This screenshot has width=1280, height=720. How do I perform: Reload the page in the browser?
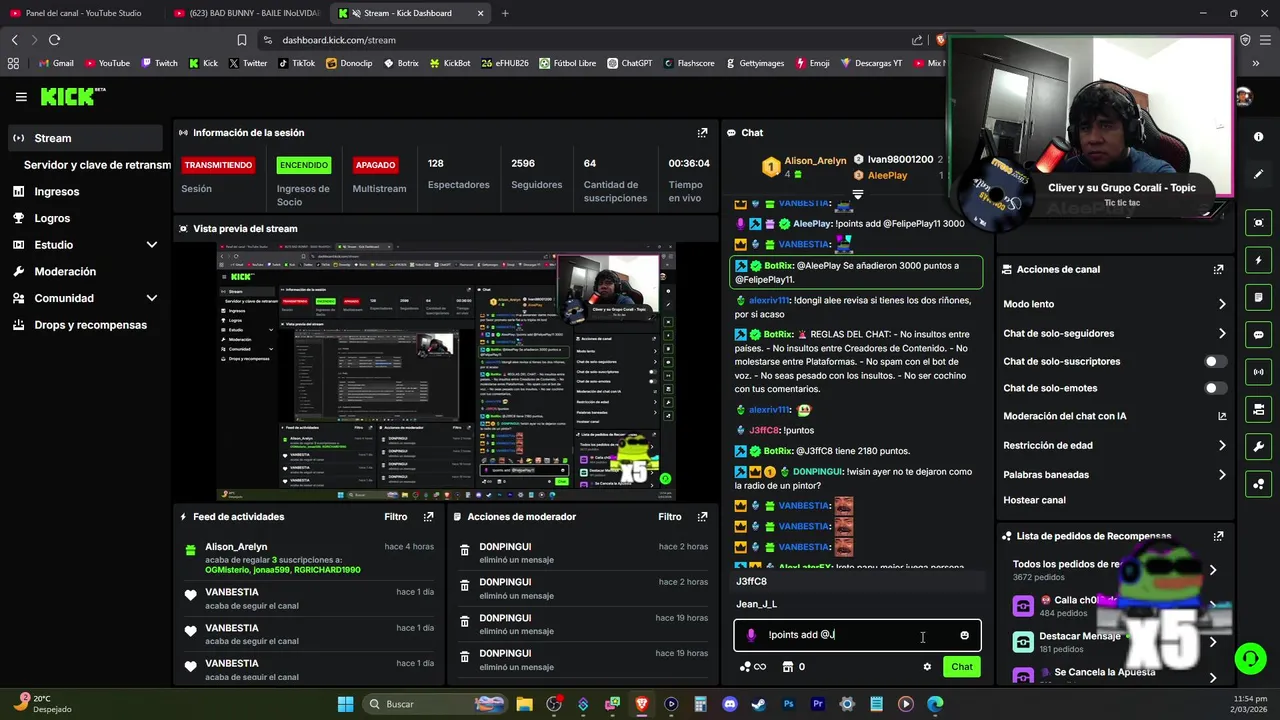tap(54, 40)
